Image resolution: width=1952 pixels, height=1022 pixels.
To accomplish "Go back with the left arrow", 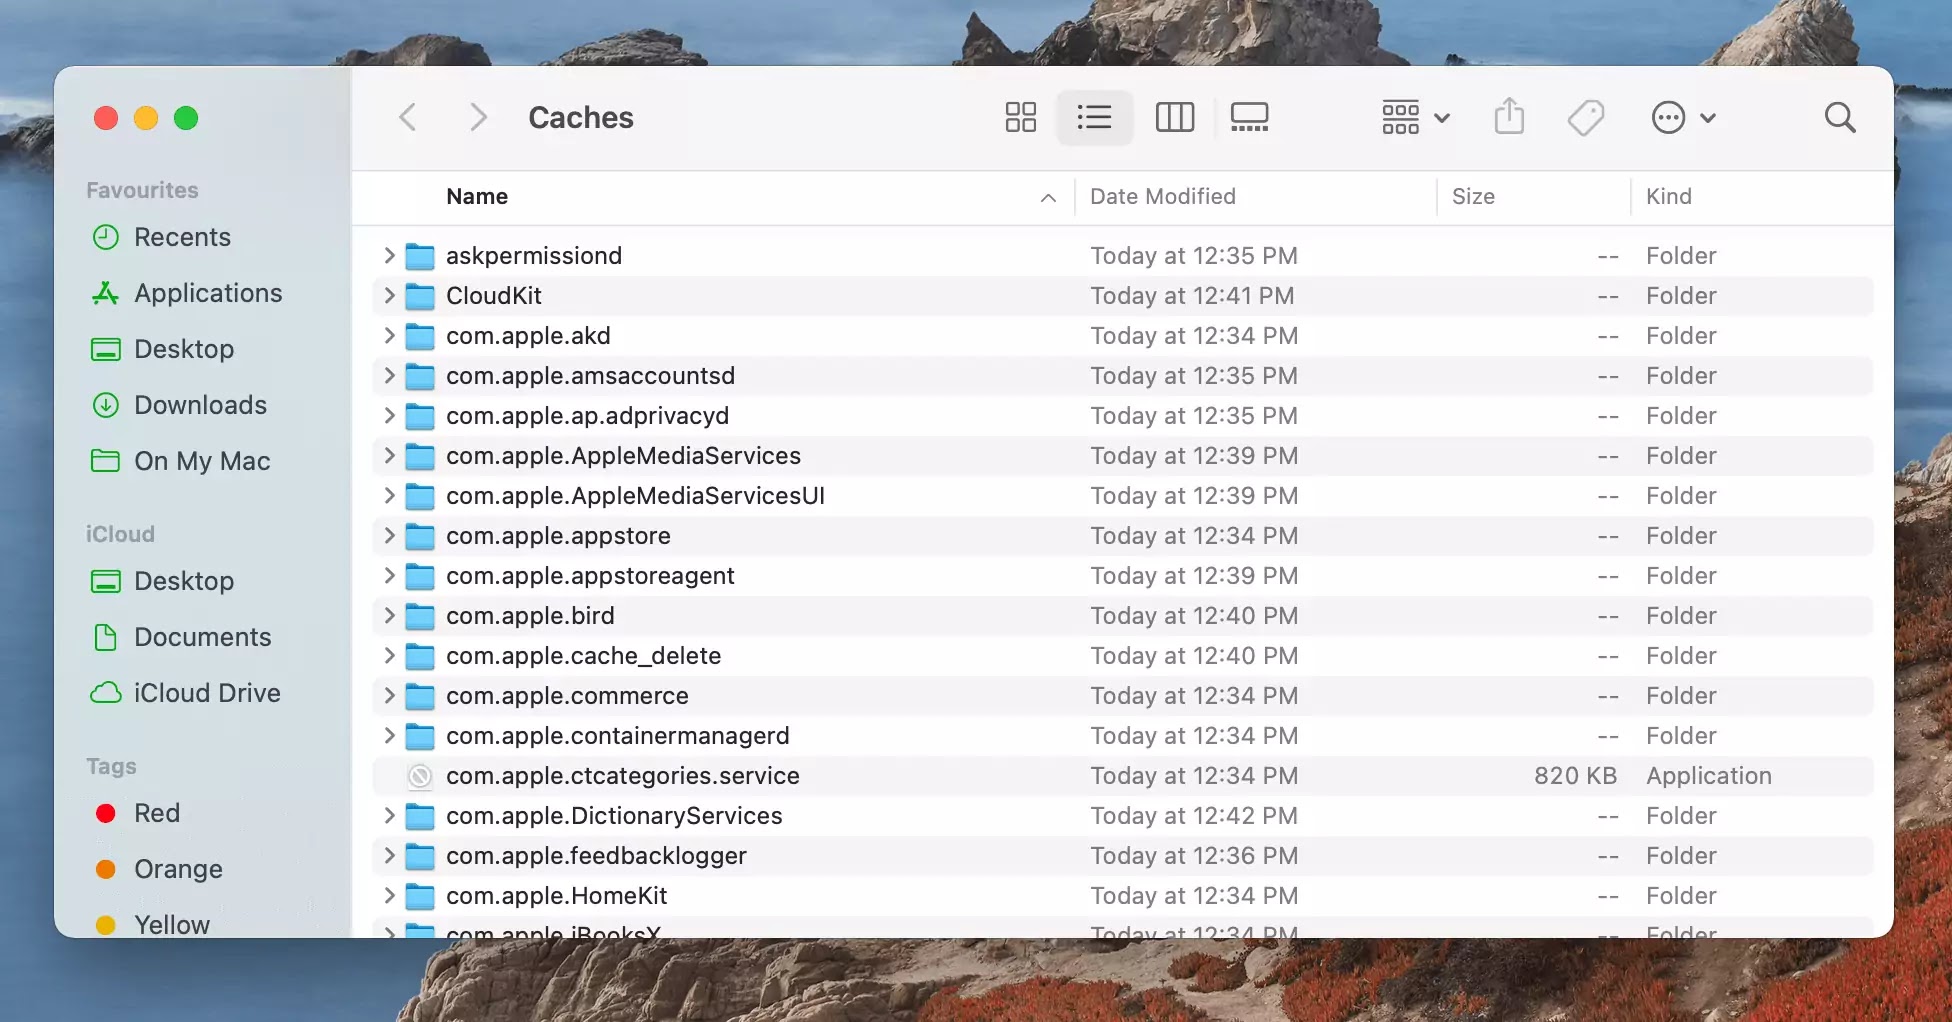I will [x=408, y=118].
